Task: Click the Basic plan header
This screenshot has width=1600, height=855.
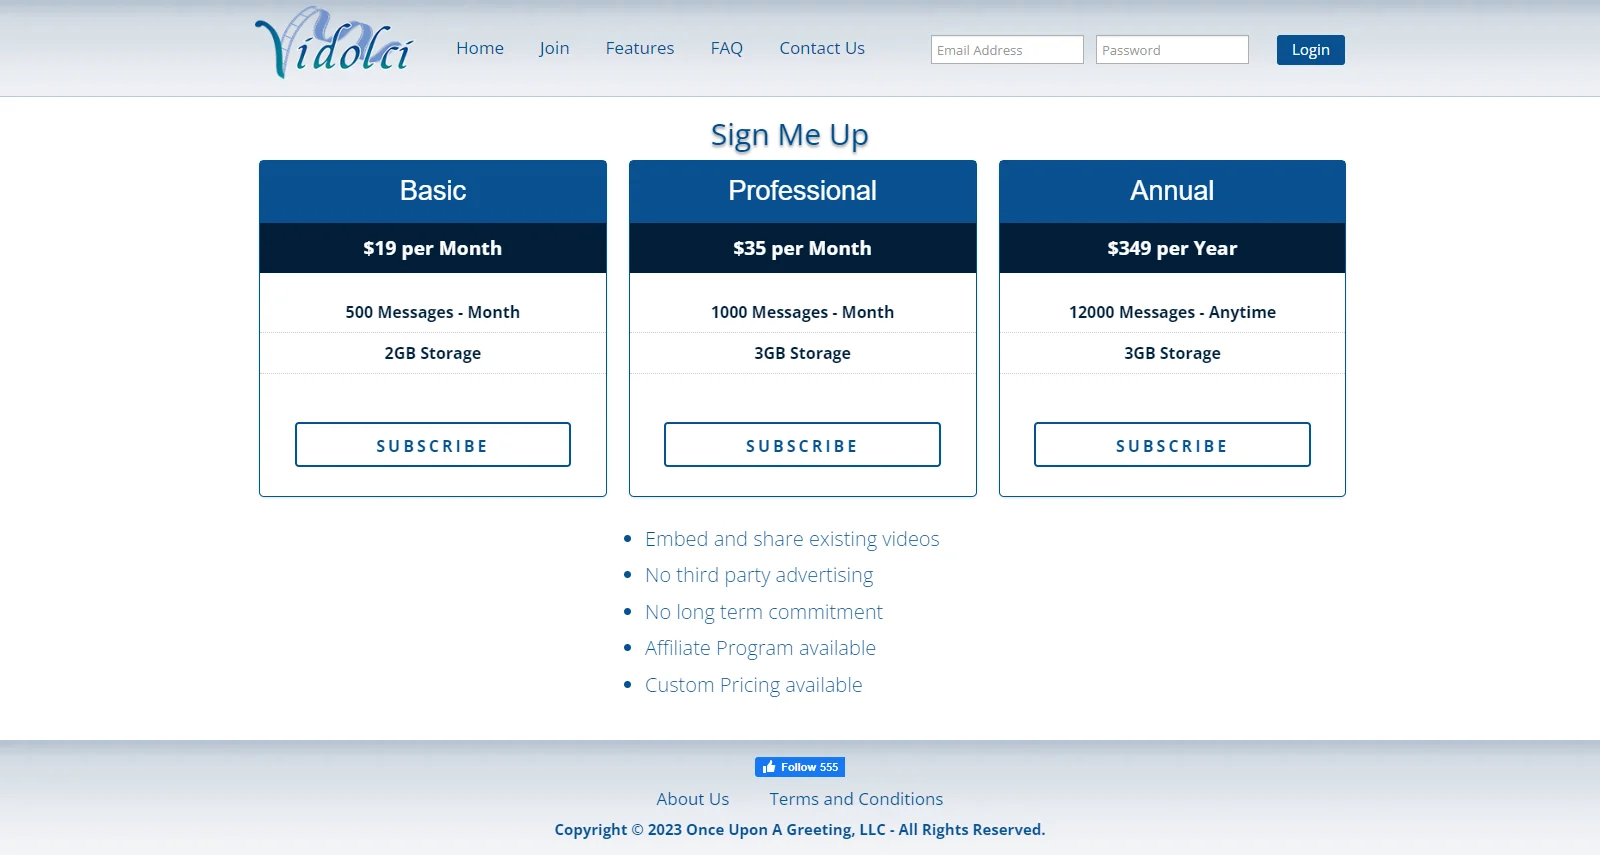Action: (432, 191)
